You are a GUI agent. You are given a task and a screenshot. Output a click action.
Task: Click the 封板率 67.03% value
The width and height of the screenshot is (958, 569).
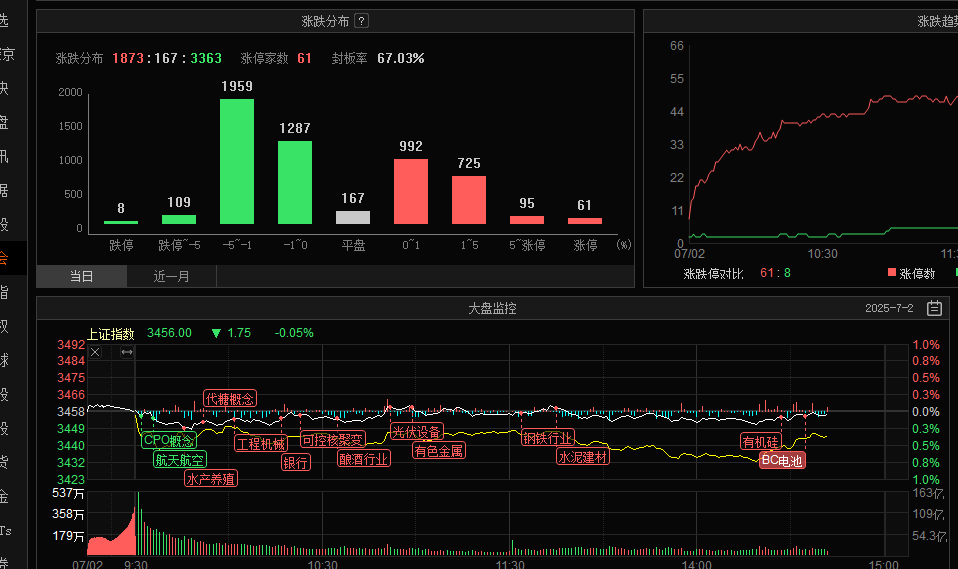pyautogui.click(x=401, y=58)
